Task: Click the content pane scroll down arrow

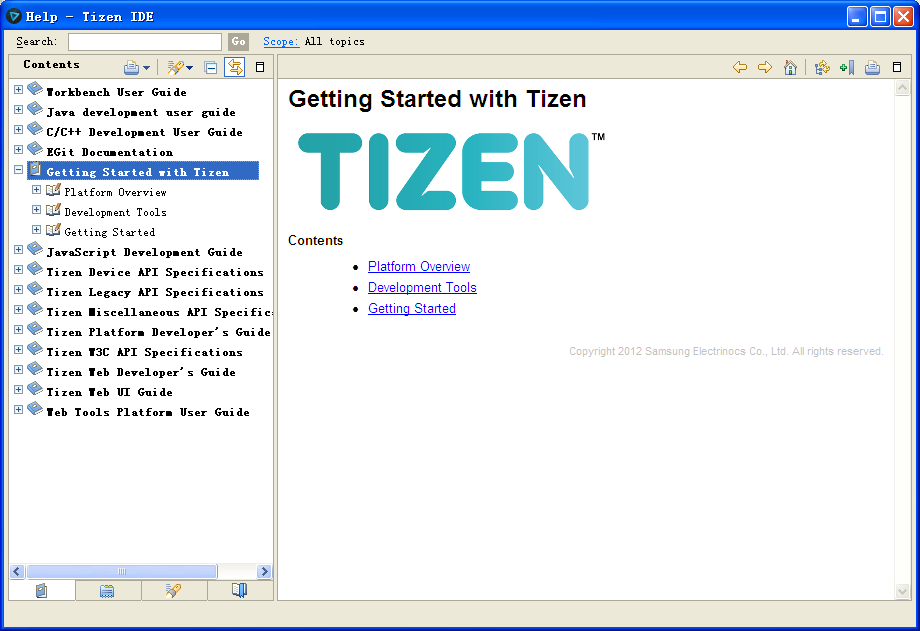Action: (902, 592)
